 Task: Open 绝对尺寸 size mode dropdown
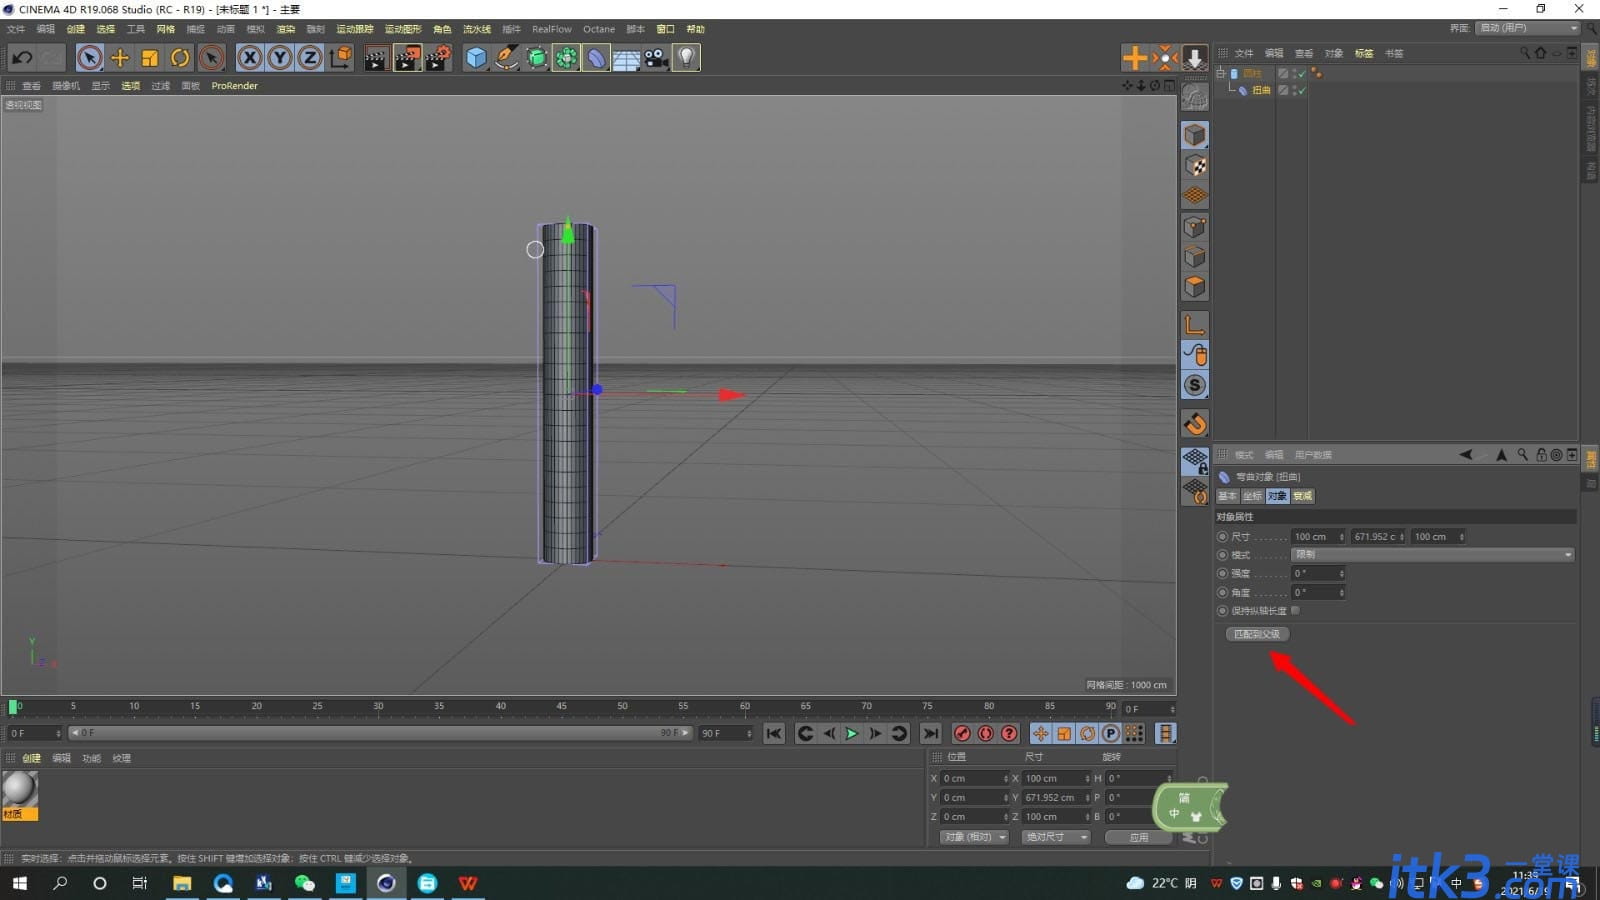(x=1056, y=837)
